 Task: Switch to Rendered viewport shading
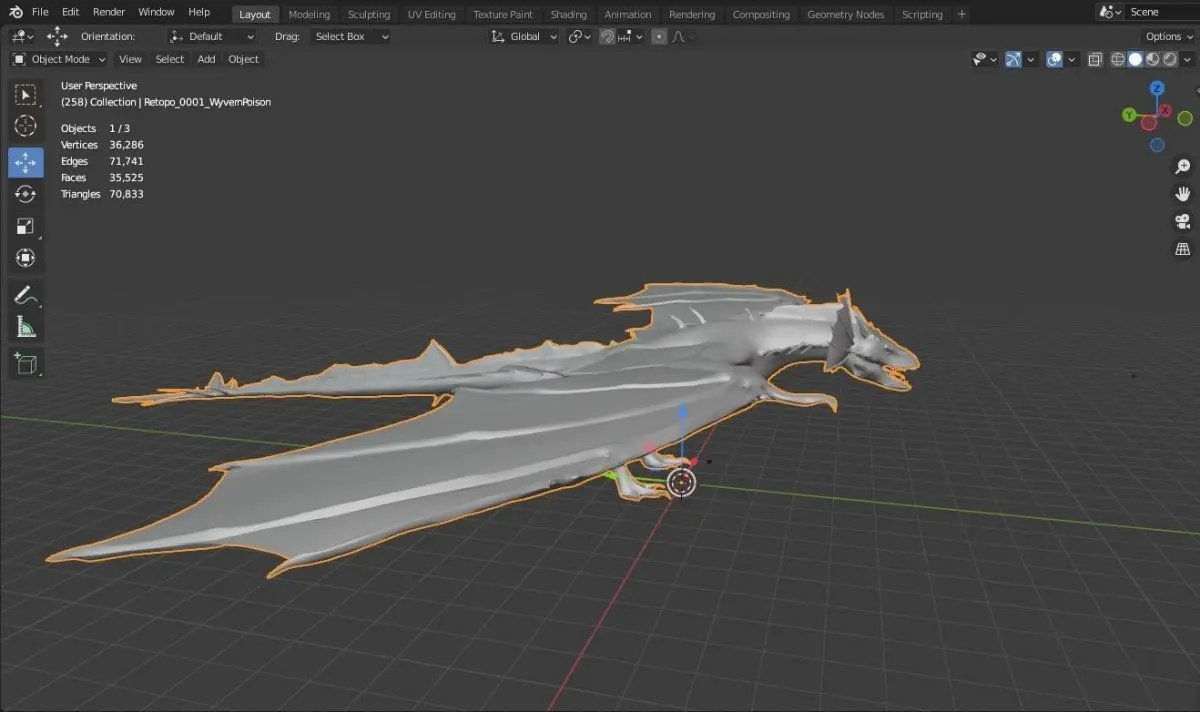point(1171,60)
